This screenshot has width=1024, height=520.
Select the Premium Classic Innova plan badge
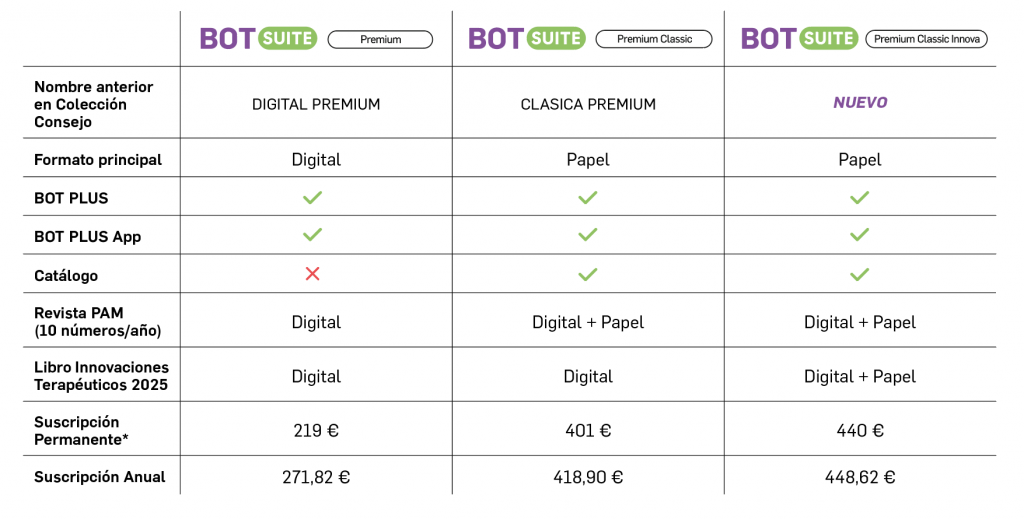[927, 39]
